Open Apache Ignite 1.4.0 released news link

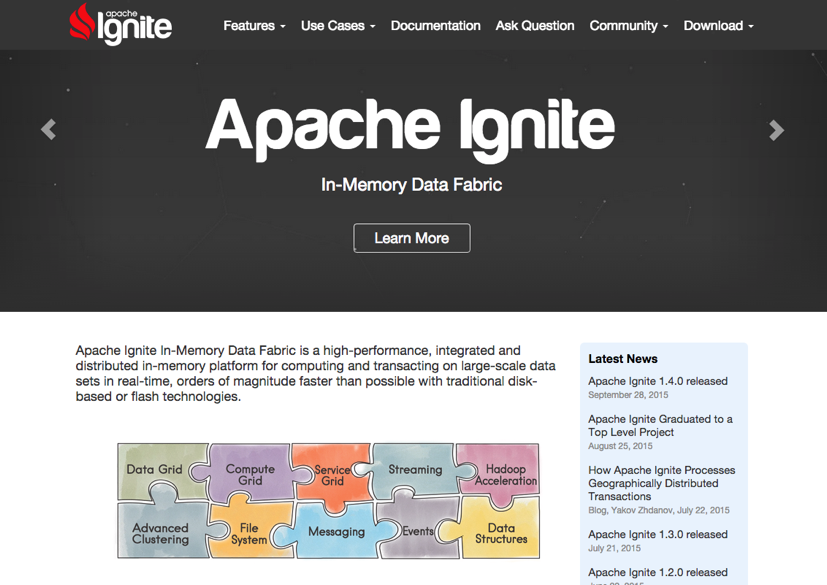[657, 381]
